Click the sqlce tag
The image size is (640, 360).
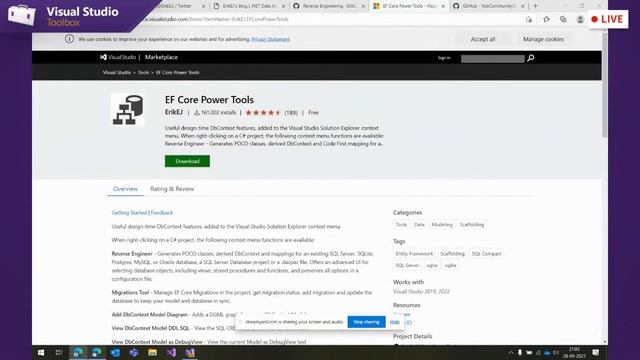coord(432,266)
